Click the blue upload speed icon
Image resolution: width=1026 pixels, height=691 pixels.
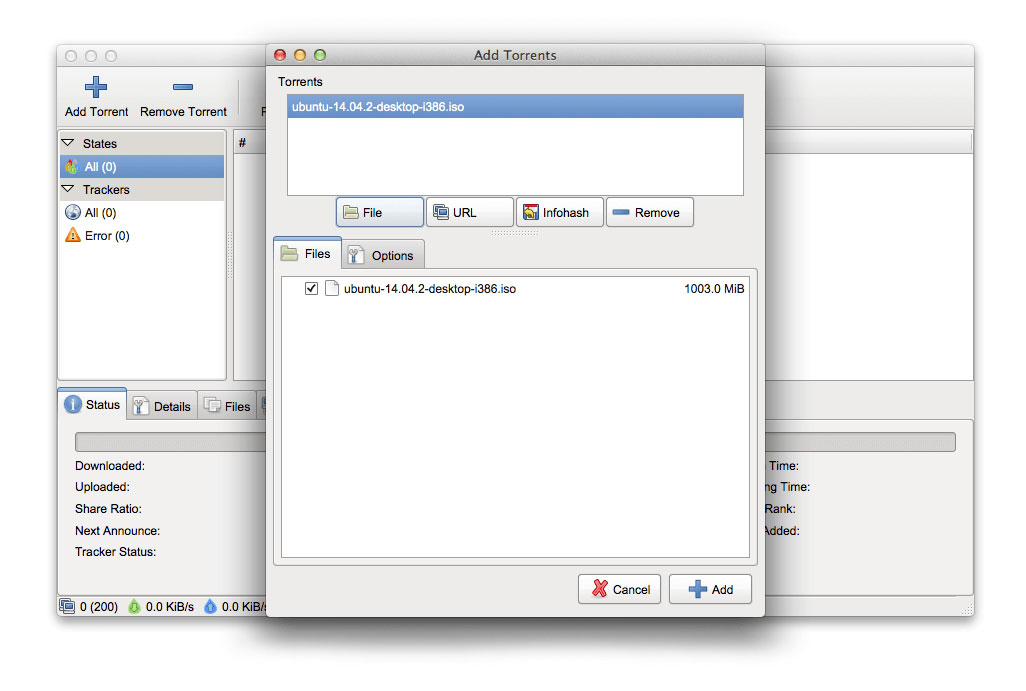coord(210,607)
